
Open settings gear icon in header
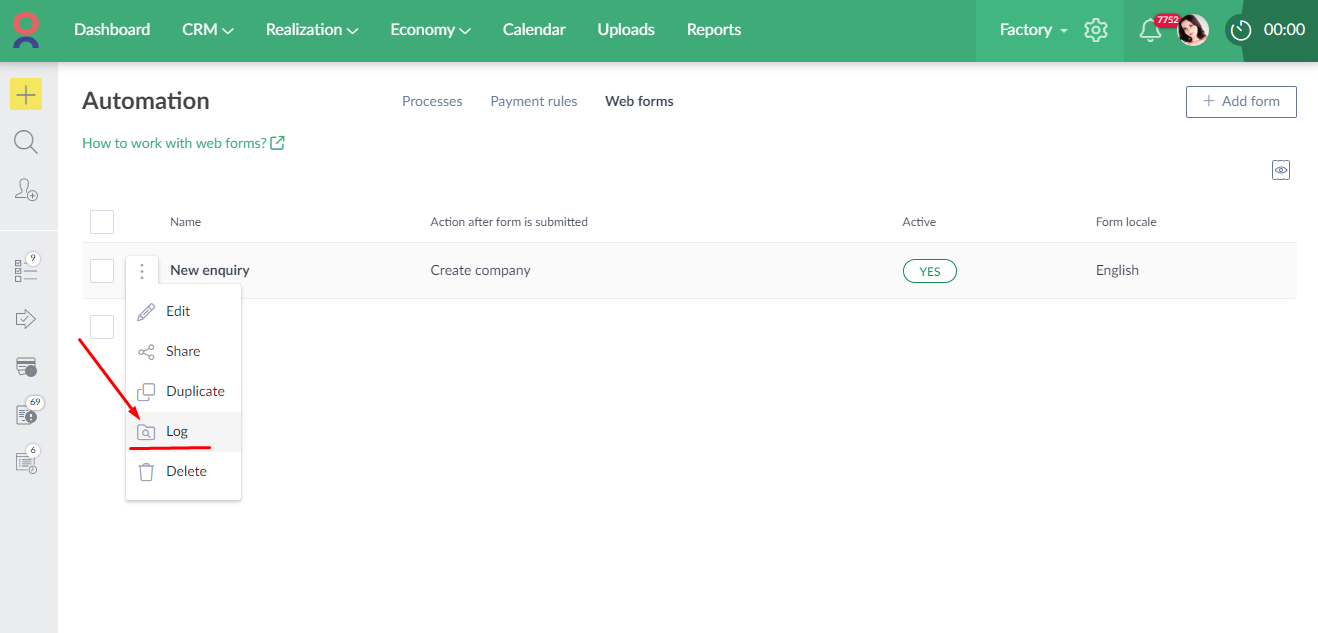[x=1096, y=30]
